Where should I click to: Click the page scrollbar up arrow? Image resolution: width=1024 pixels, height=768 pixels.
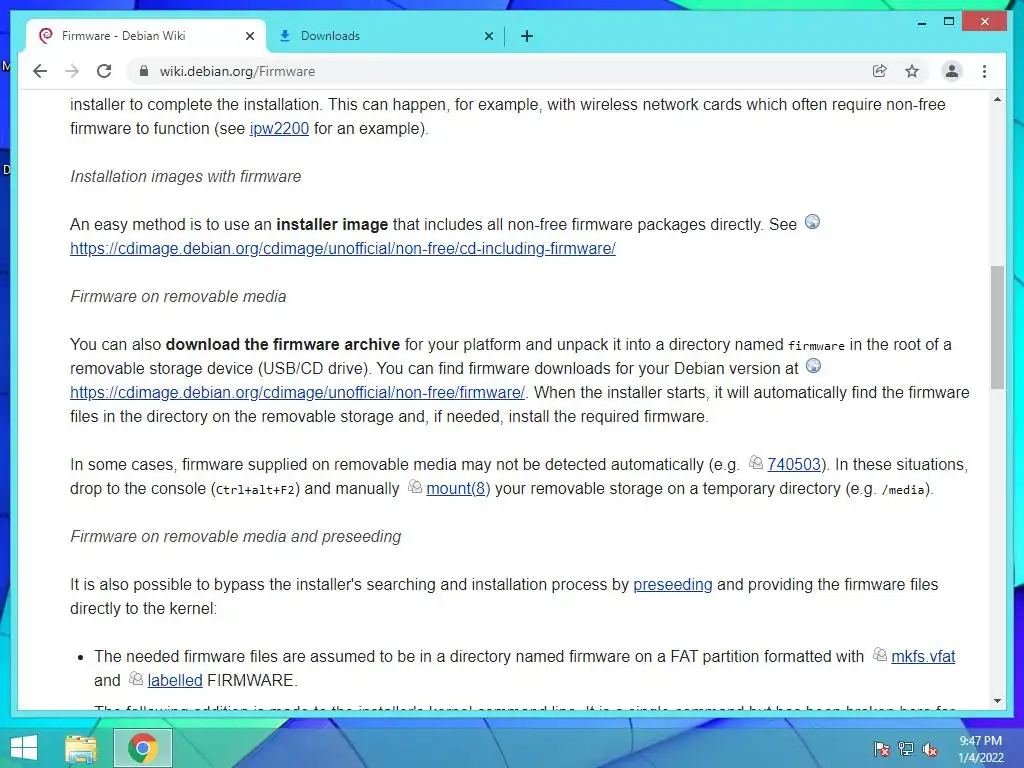click(x=997, y=100)
